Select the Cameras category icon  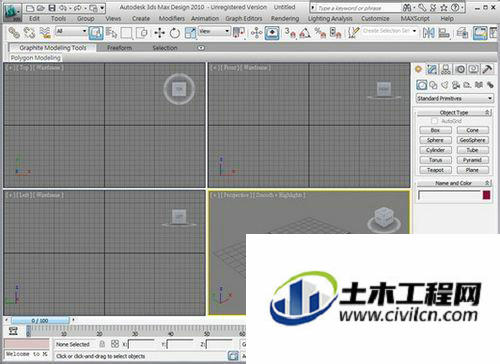point(456,85)
